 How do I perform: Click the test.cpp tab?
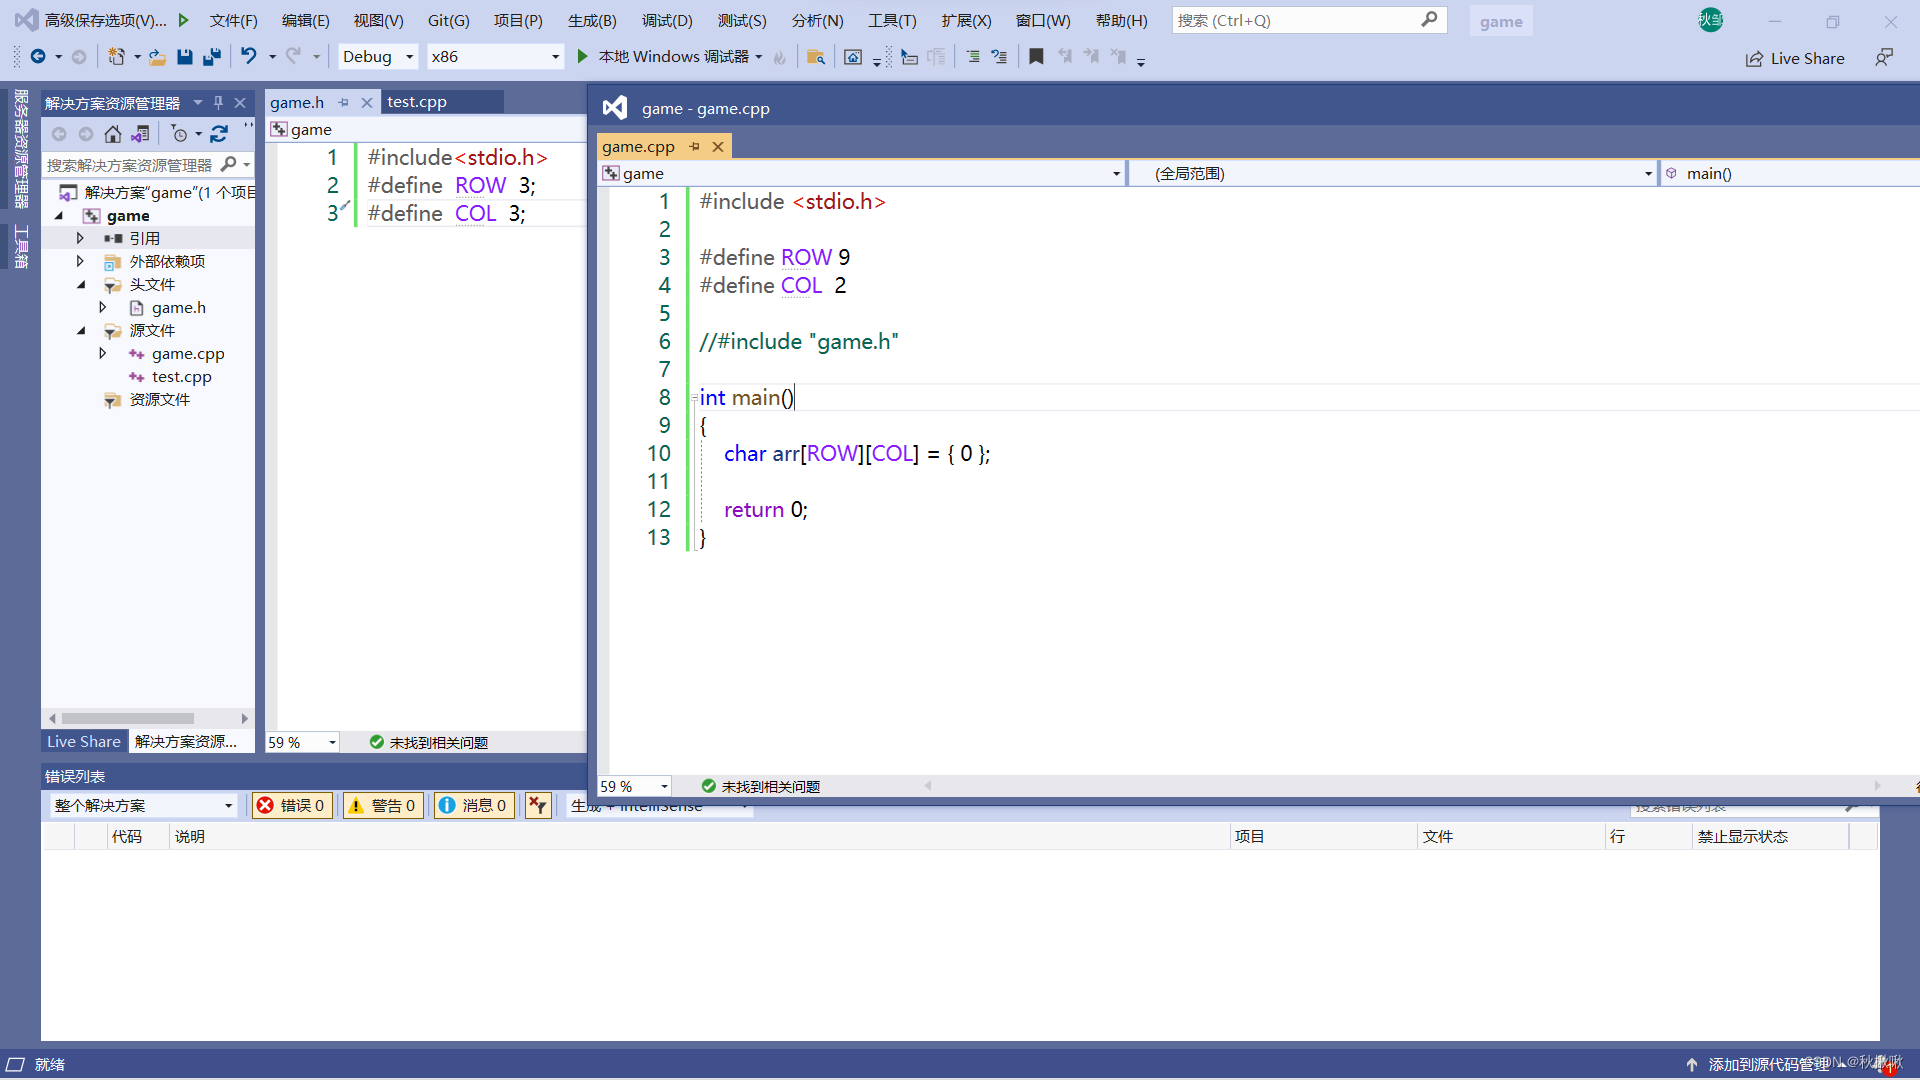coord(417,102)
